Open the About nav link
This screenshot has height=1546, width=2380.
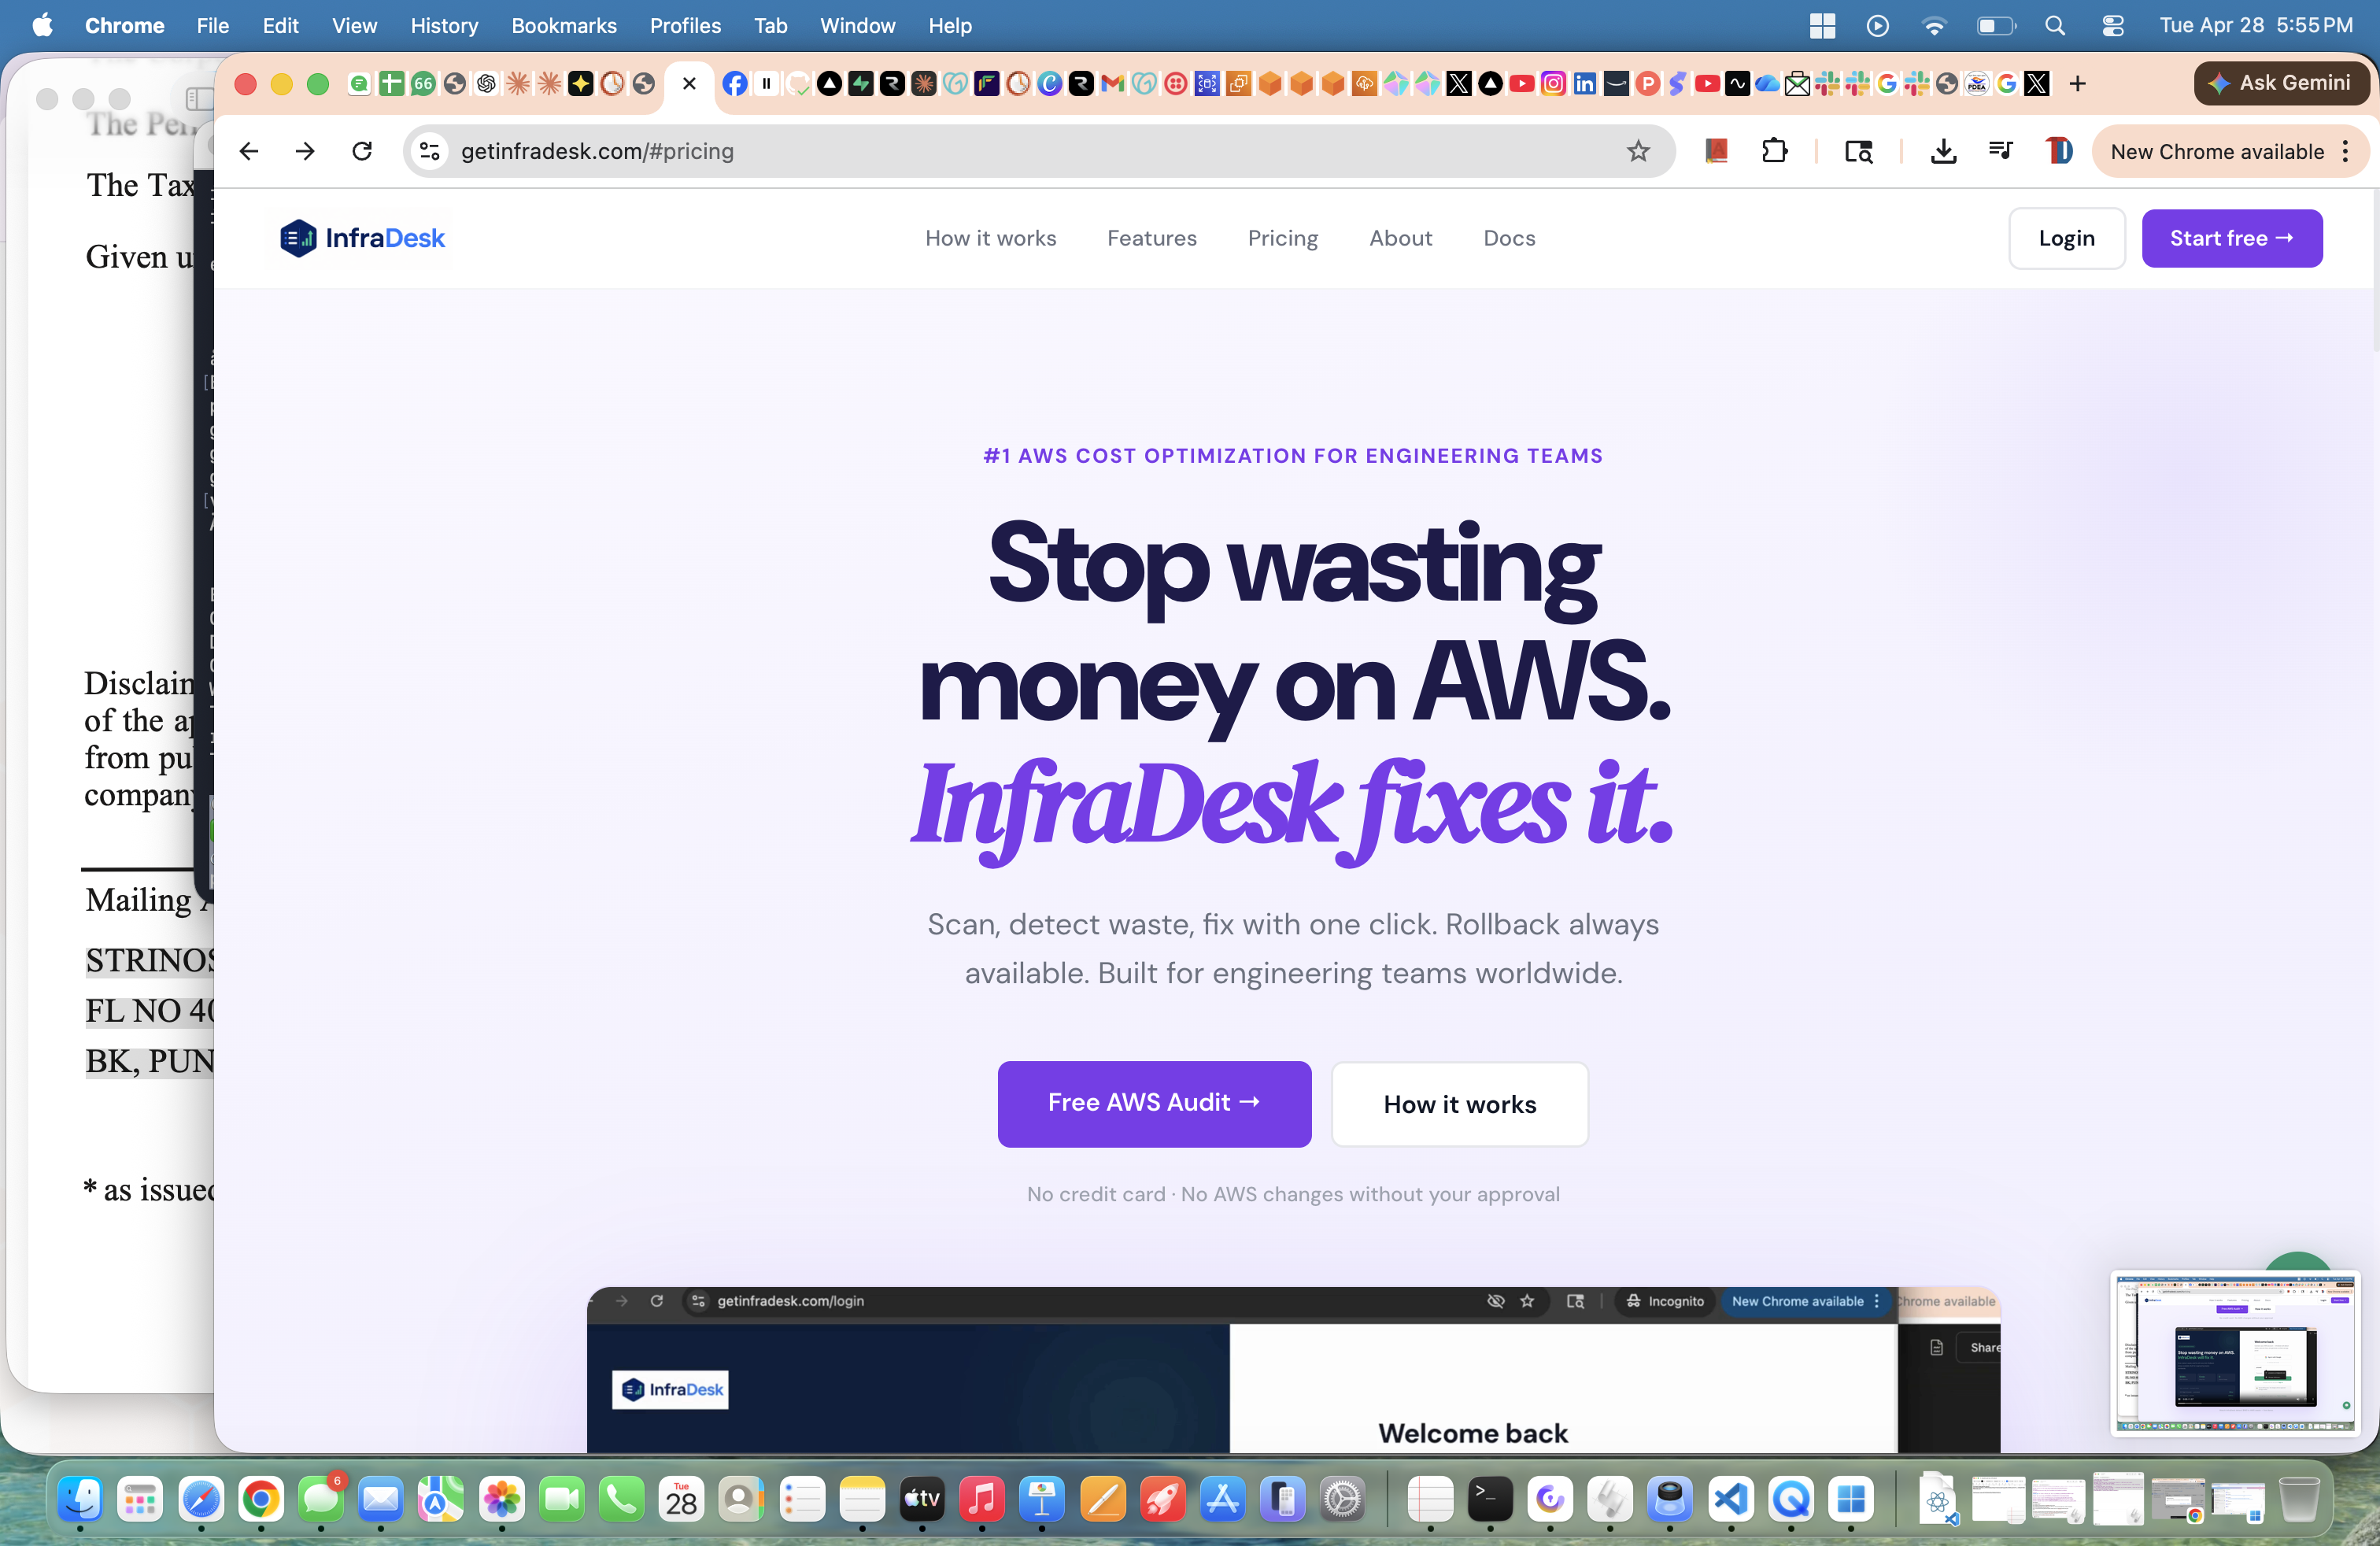(1400, 238)
